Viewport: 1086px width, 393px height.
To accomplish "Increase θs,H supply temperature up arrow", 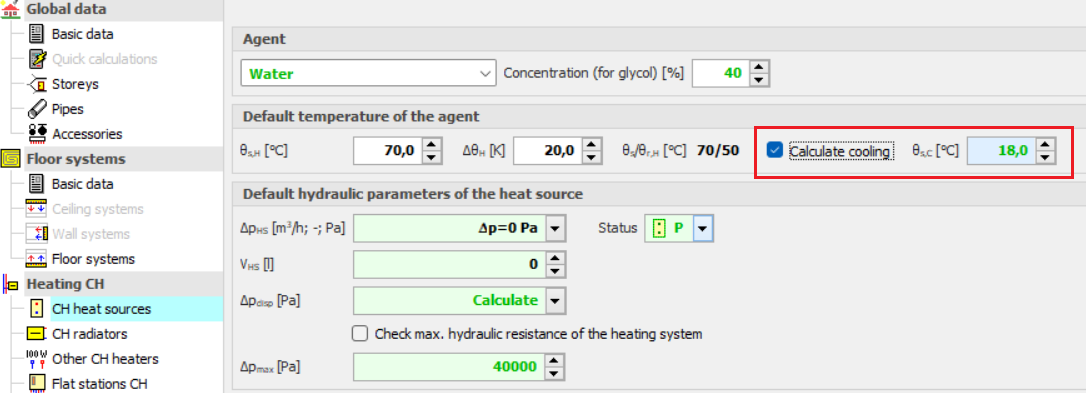I will click(431, 143).
